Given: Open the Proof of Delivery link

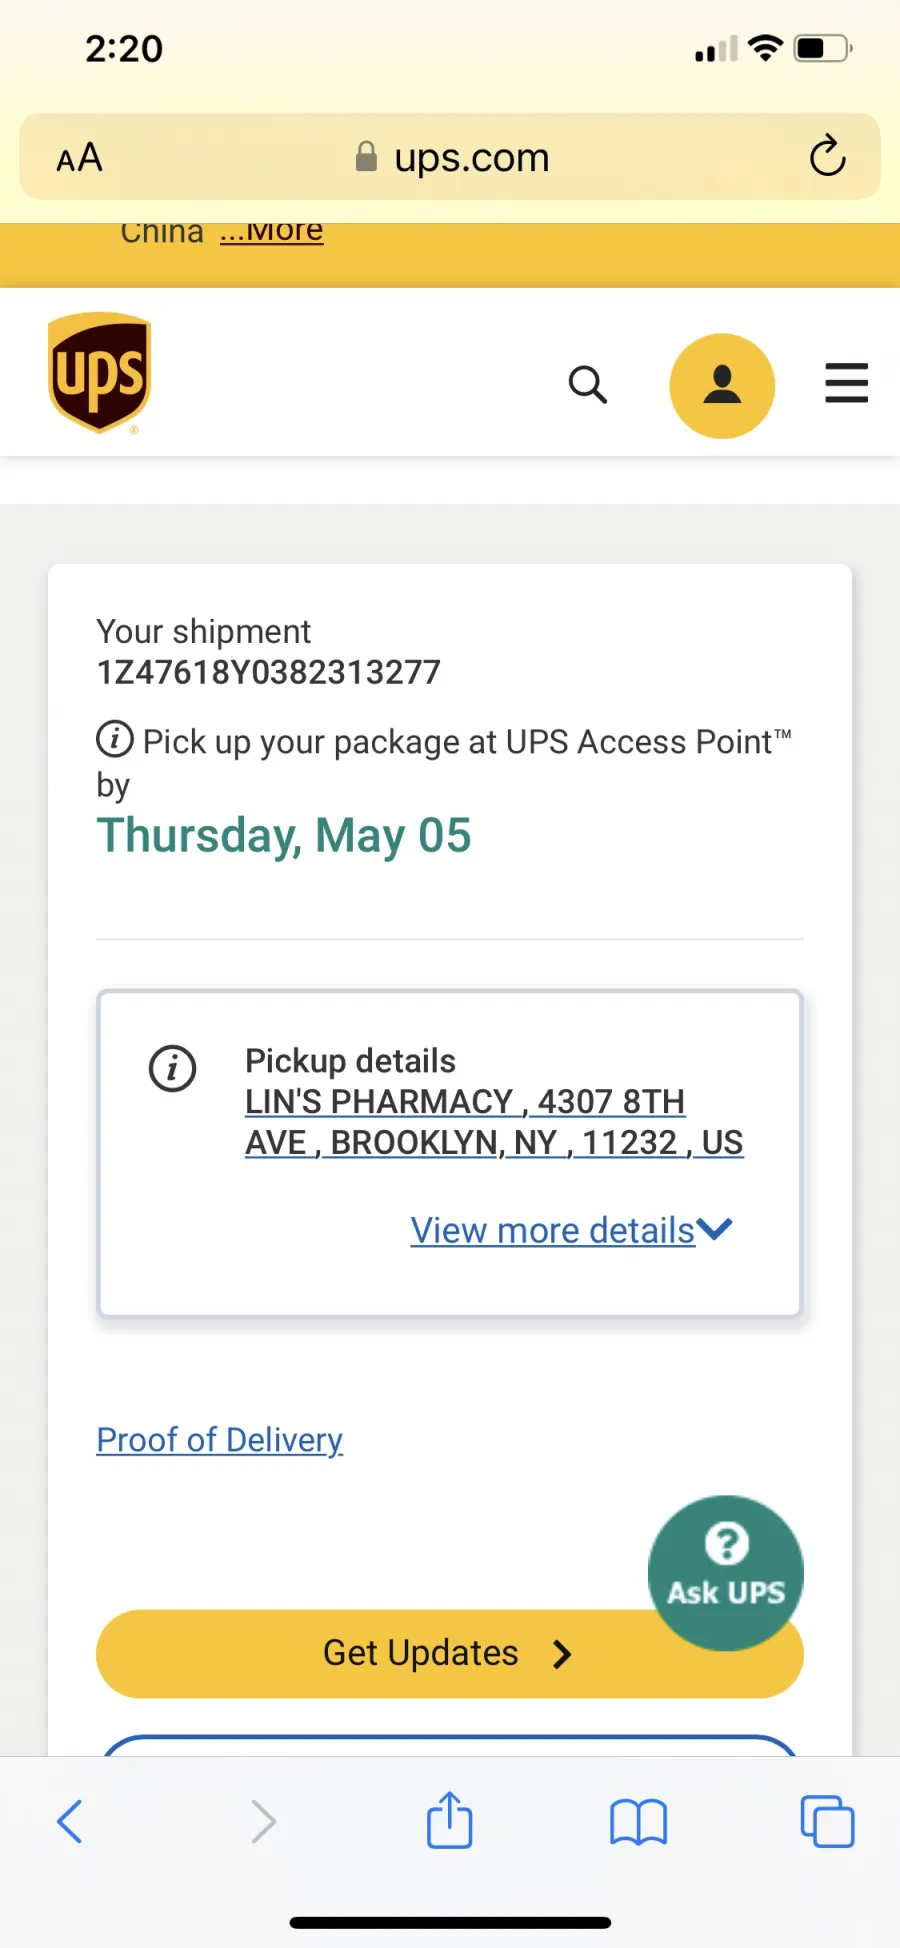Looking at the screenshot, I should point(220,1439).
